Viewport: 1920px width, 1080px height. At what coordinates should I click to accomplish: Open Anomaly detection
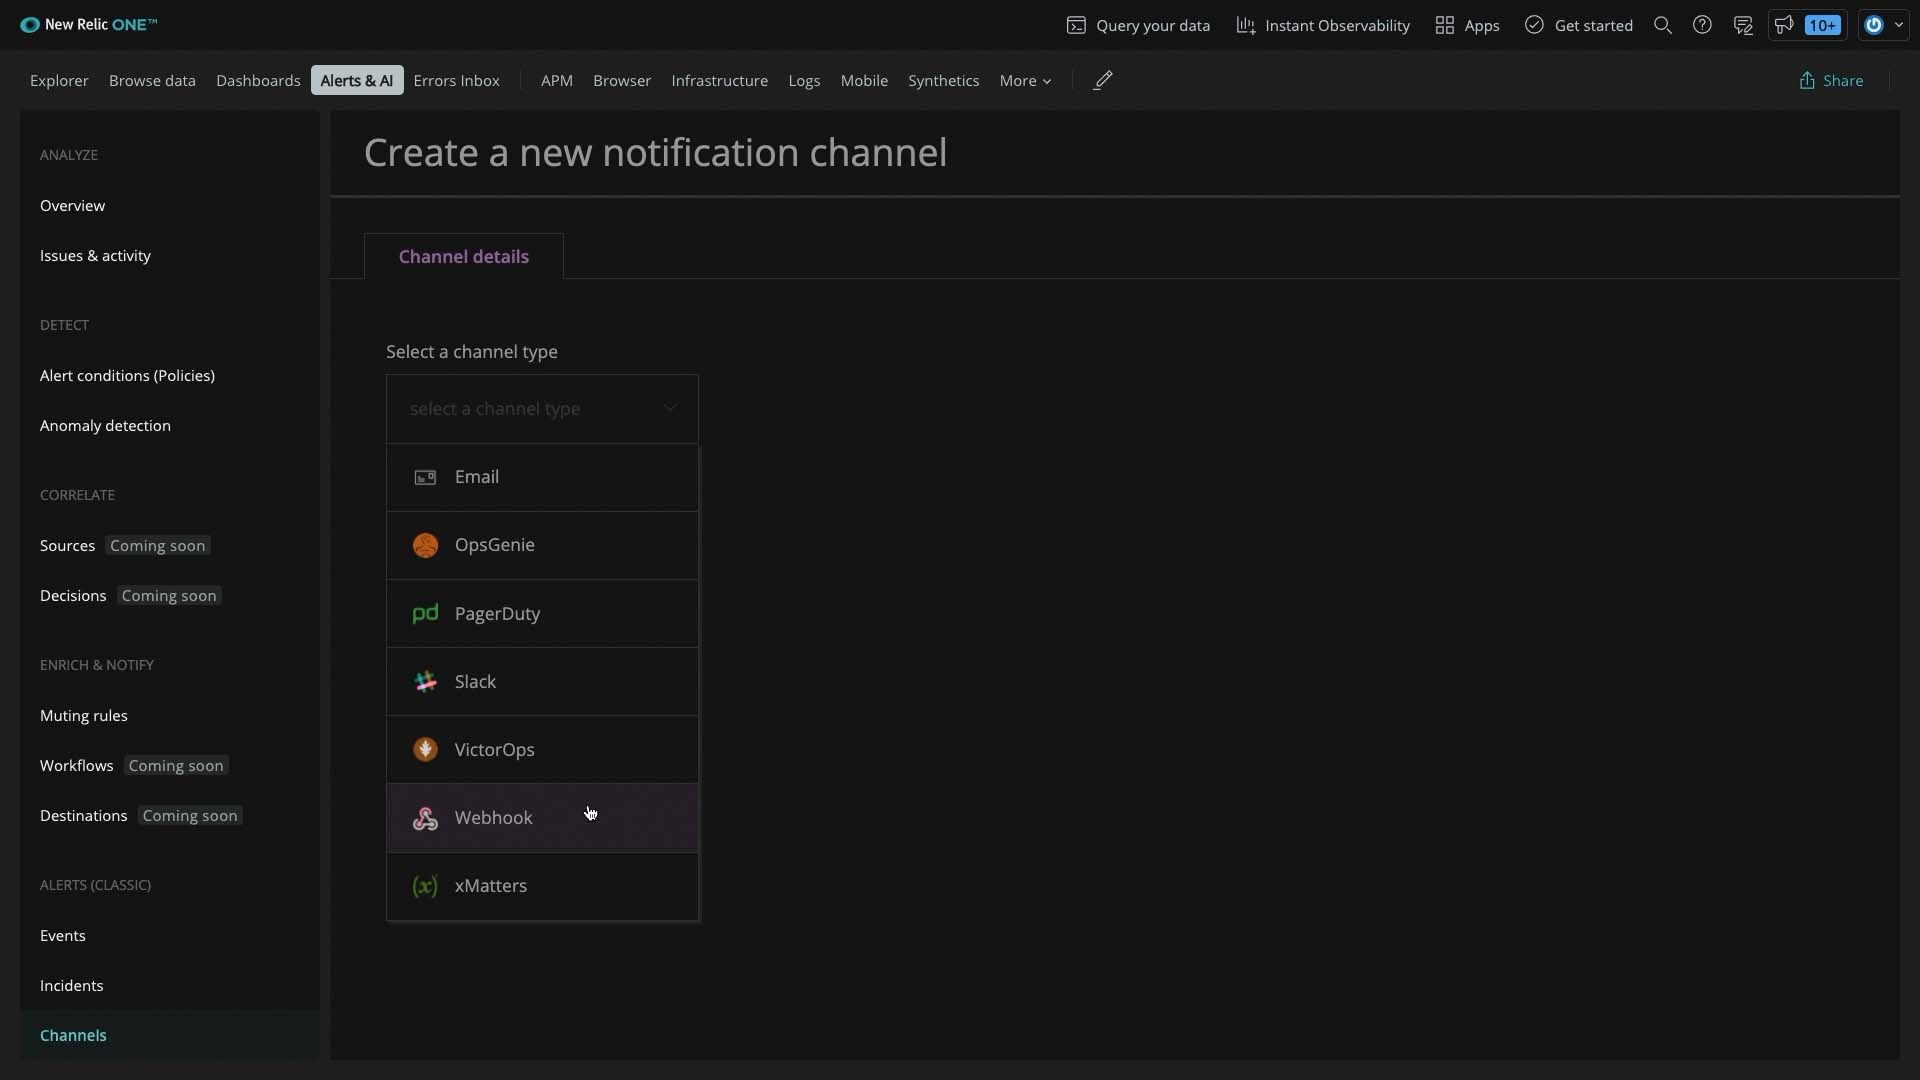coord(105,425)
